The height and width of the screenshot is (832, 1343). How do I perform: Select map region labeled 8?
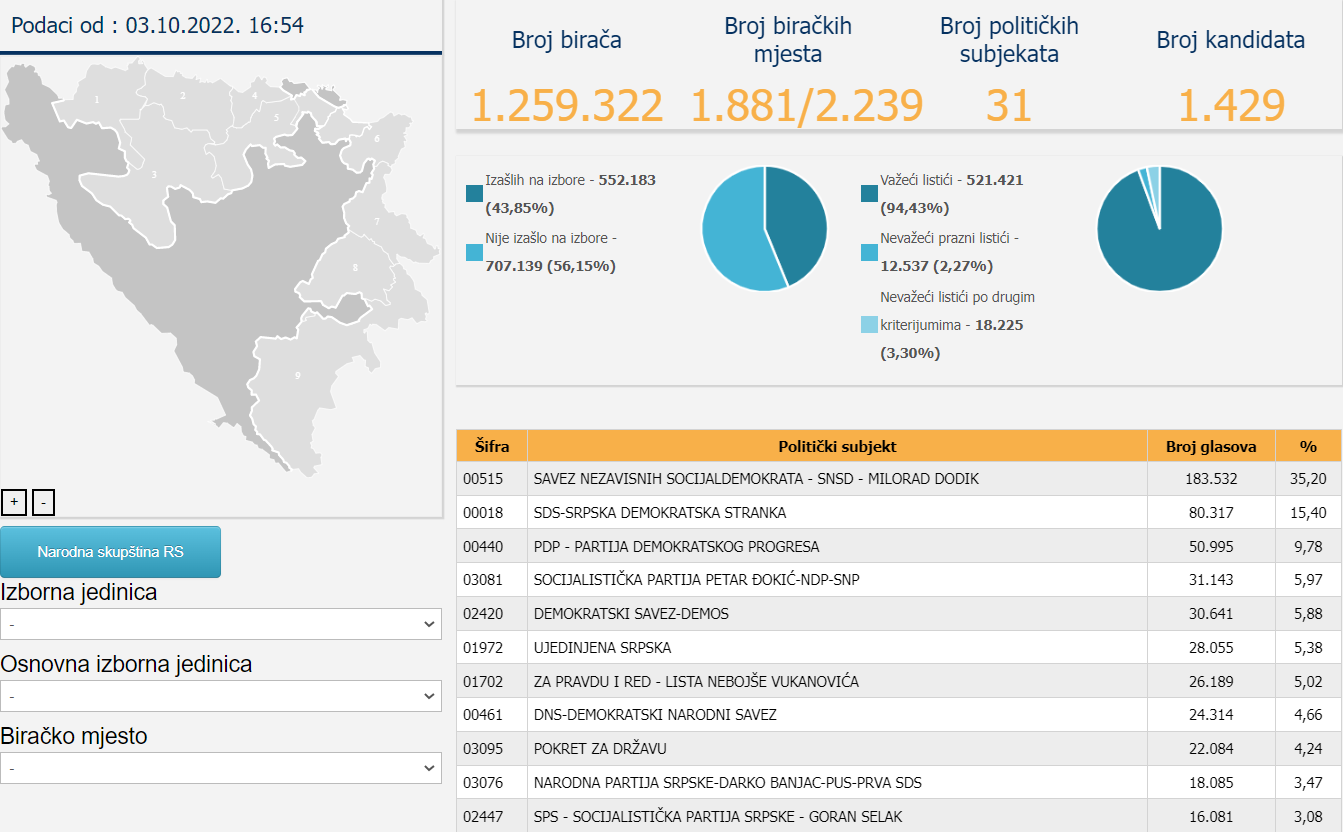pos(355,268)
